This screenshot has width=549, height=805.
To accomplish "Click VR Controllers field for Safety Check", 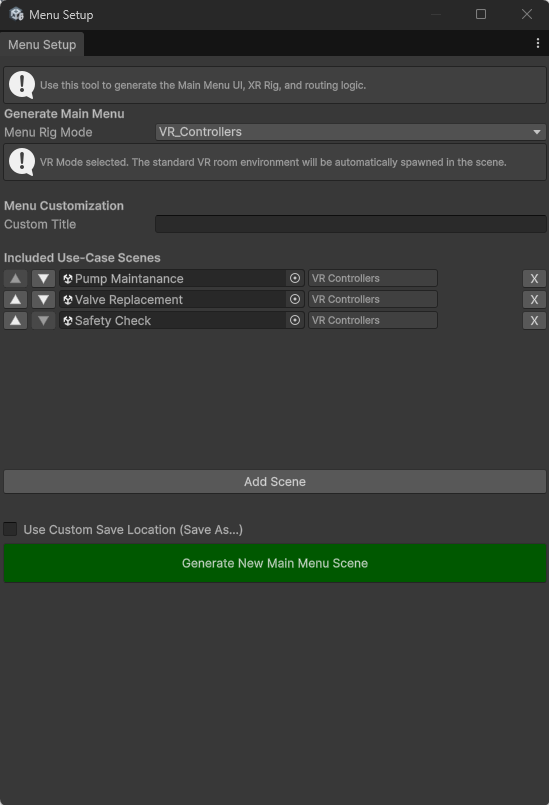I will [x=373, y=320].
